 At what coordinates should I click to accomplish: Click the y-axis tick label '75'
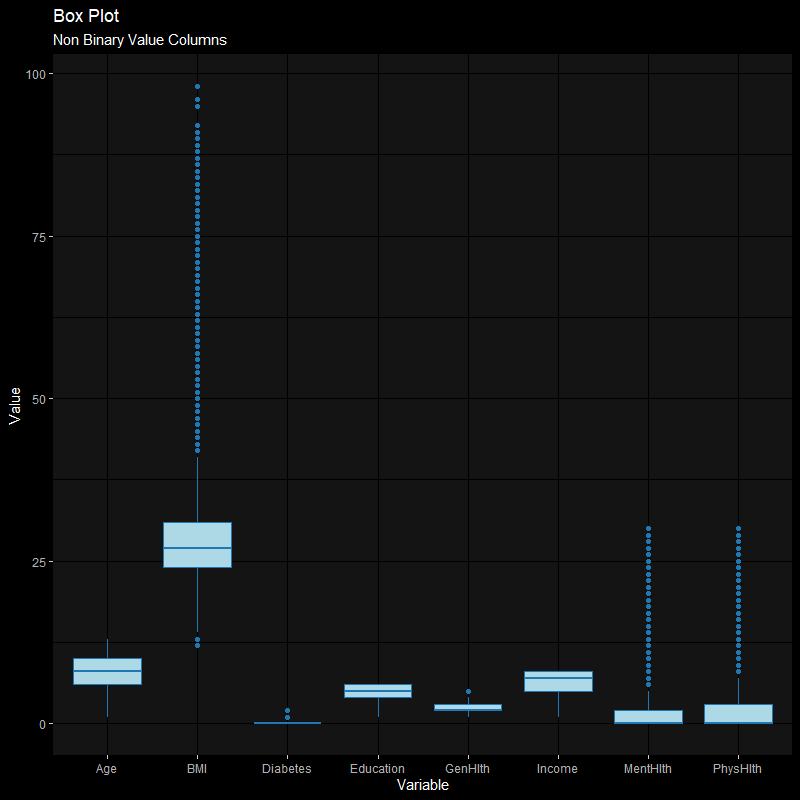39,237
